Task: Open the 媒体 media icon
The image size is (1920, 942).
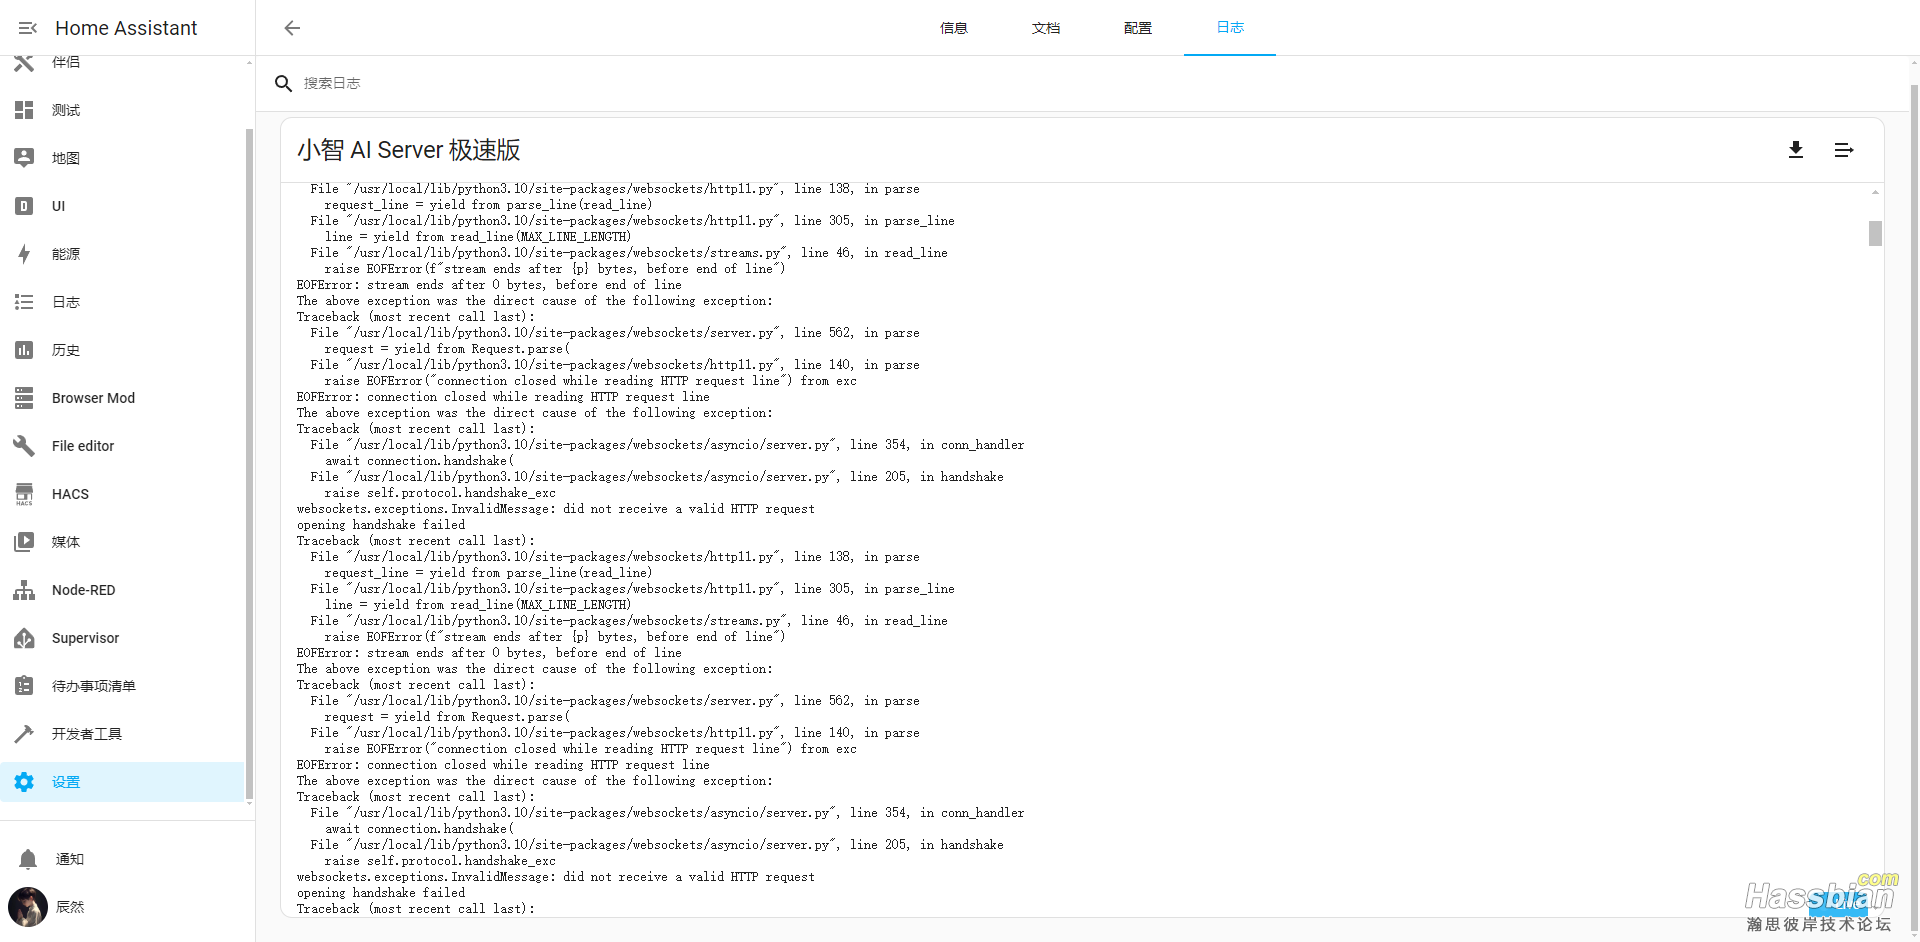Action: [24, 542]
